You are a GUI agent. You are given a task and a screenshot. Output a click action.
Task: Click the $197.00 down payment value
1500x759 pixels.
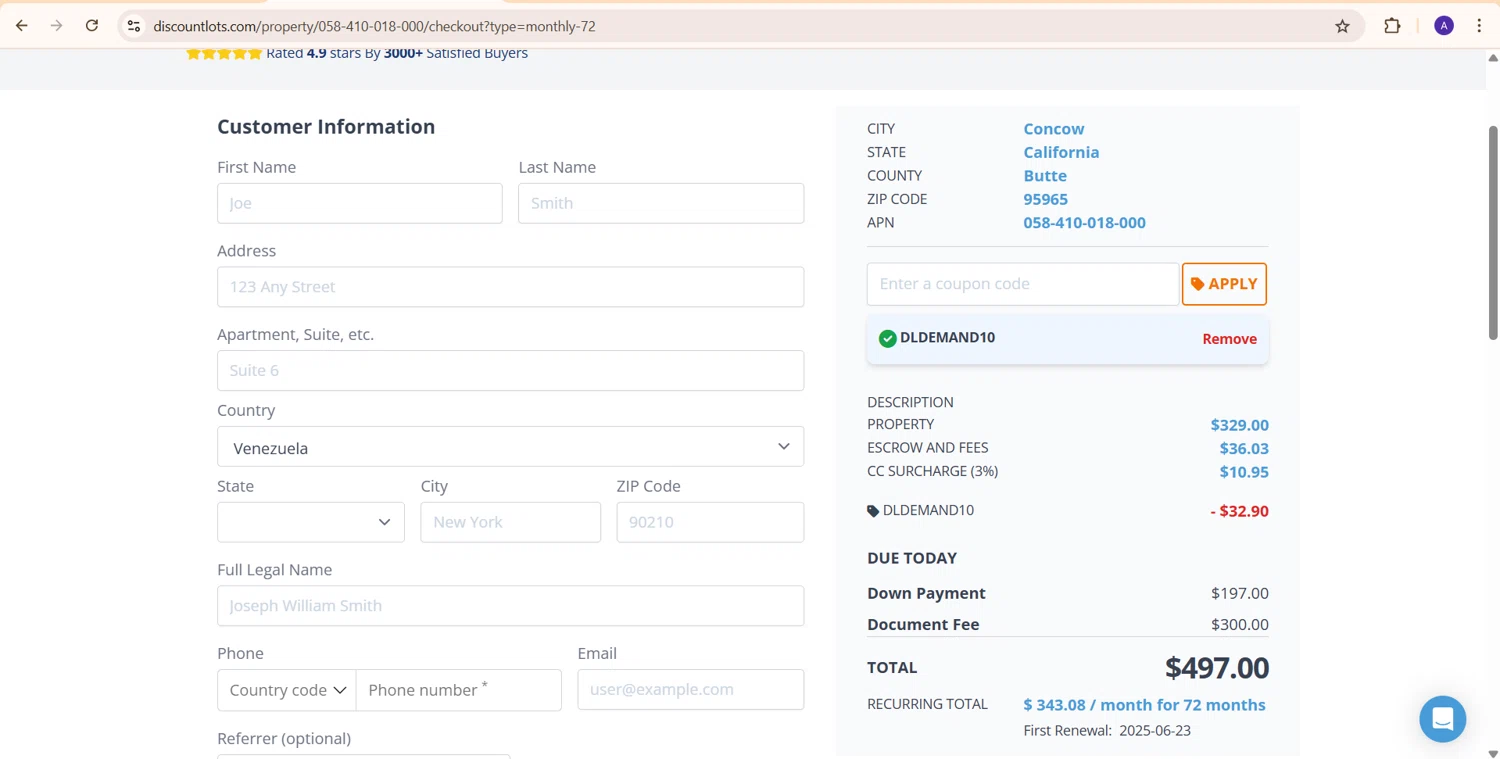pyautogui.click(x=1239, y=593)
